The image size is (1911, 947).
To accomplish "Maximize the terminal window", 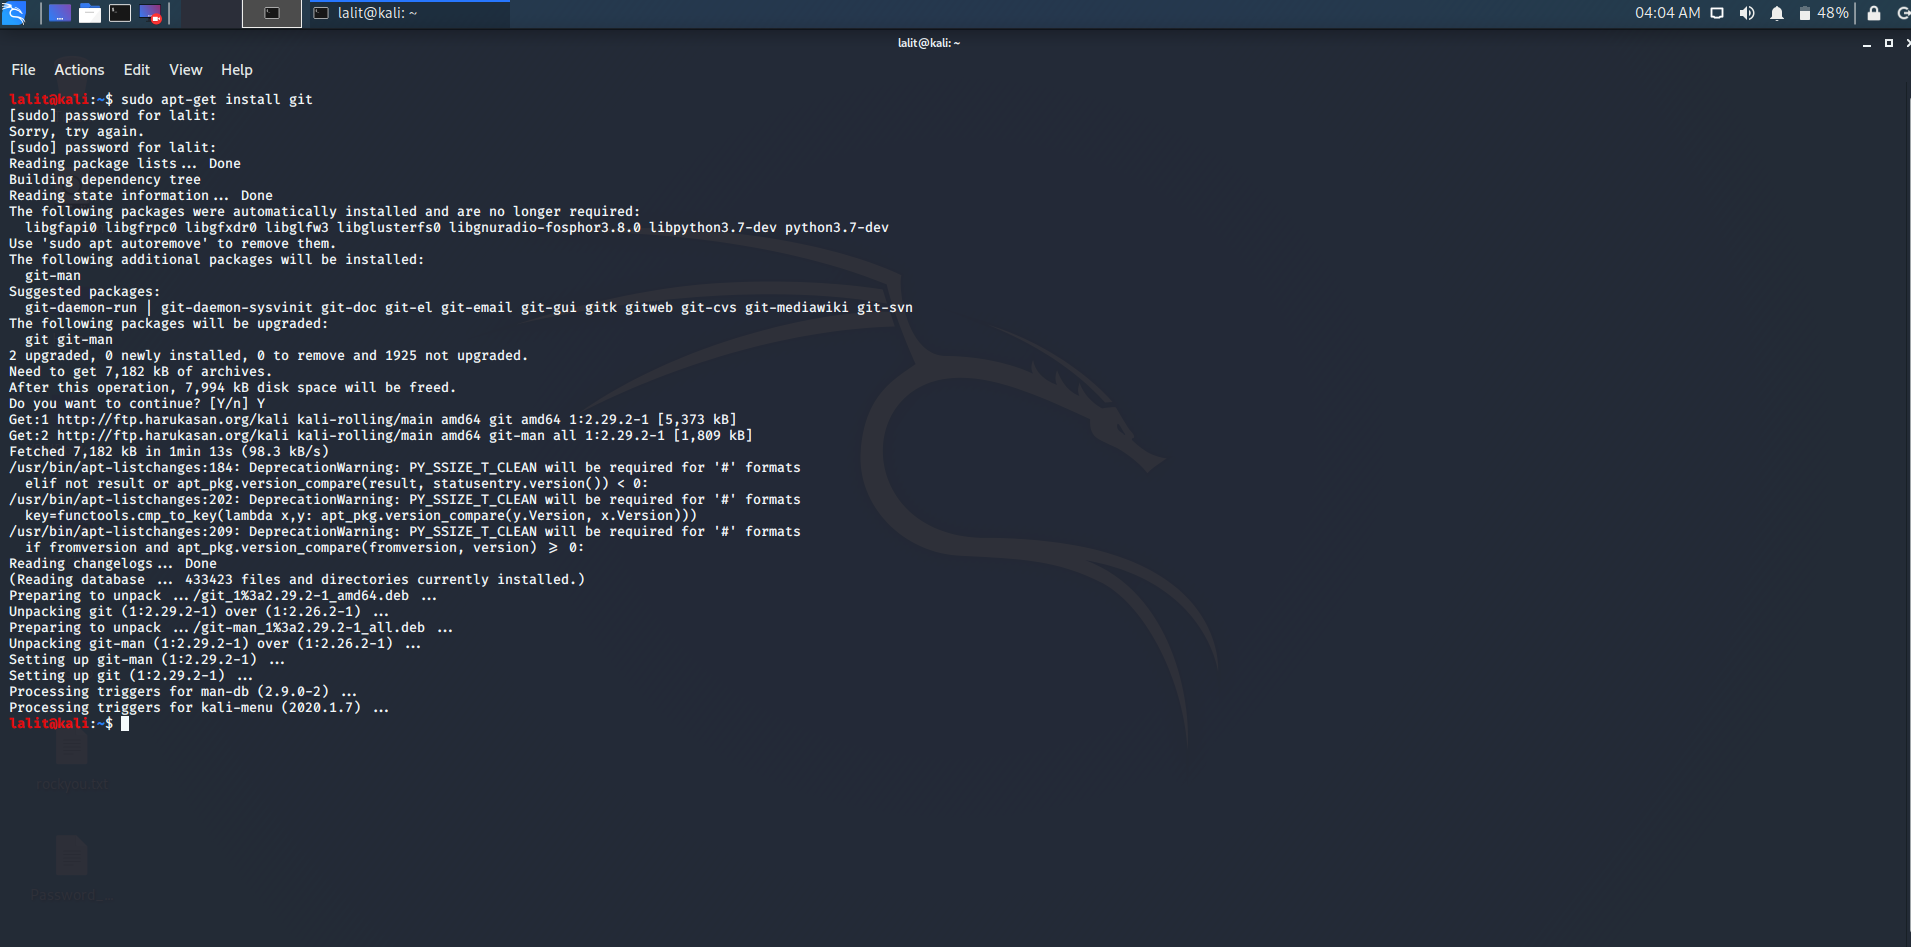I will [x=1889, y=43].
